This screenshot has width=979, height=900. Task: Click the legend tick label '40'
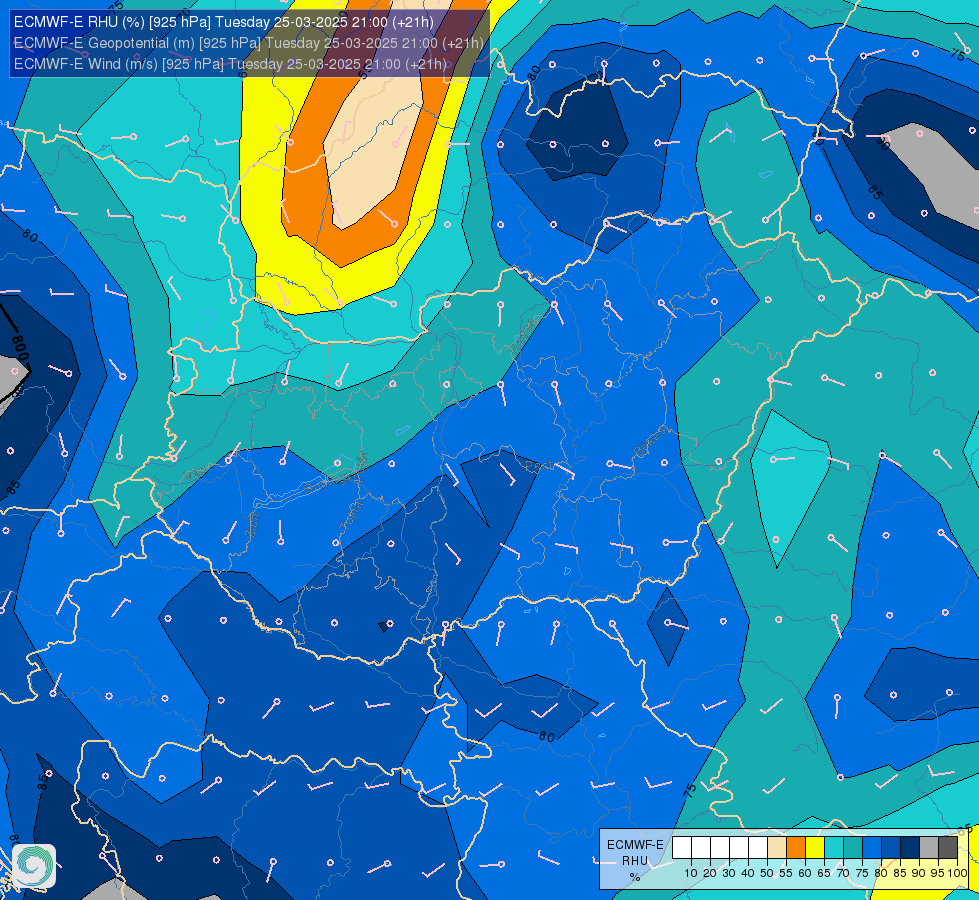click(748, 873)
